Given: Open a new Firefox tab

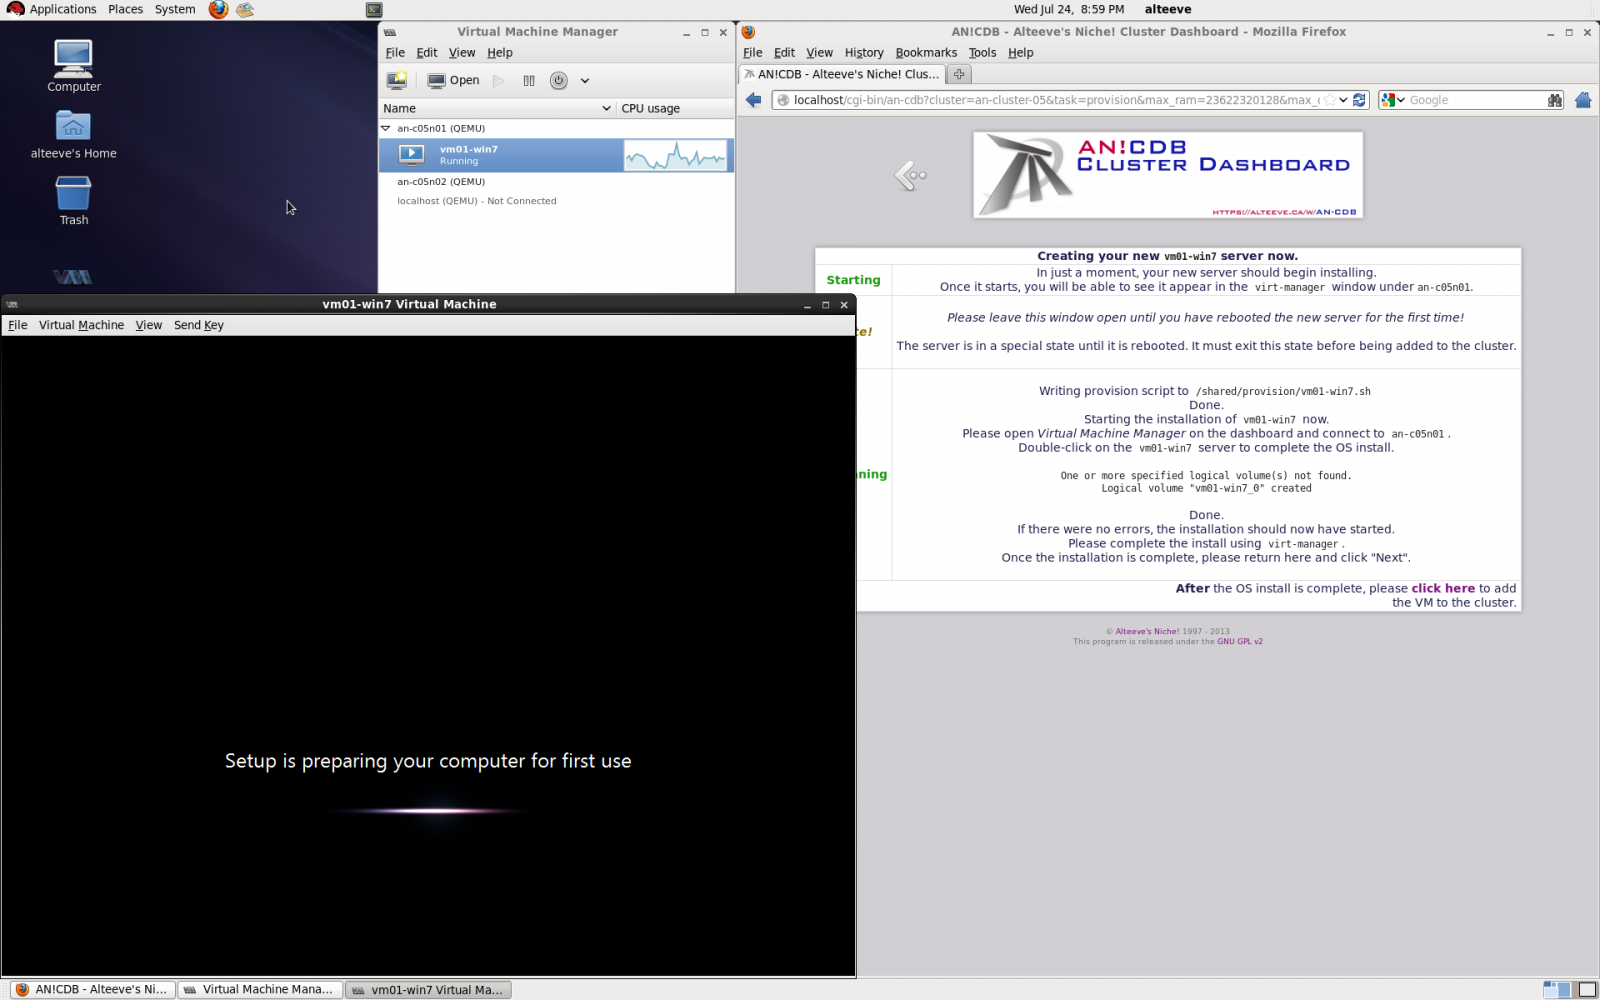Looking at the screenshot, I should 959,74.
